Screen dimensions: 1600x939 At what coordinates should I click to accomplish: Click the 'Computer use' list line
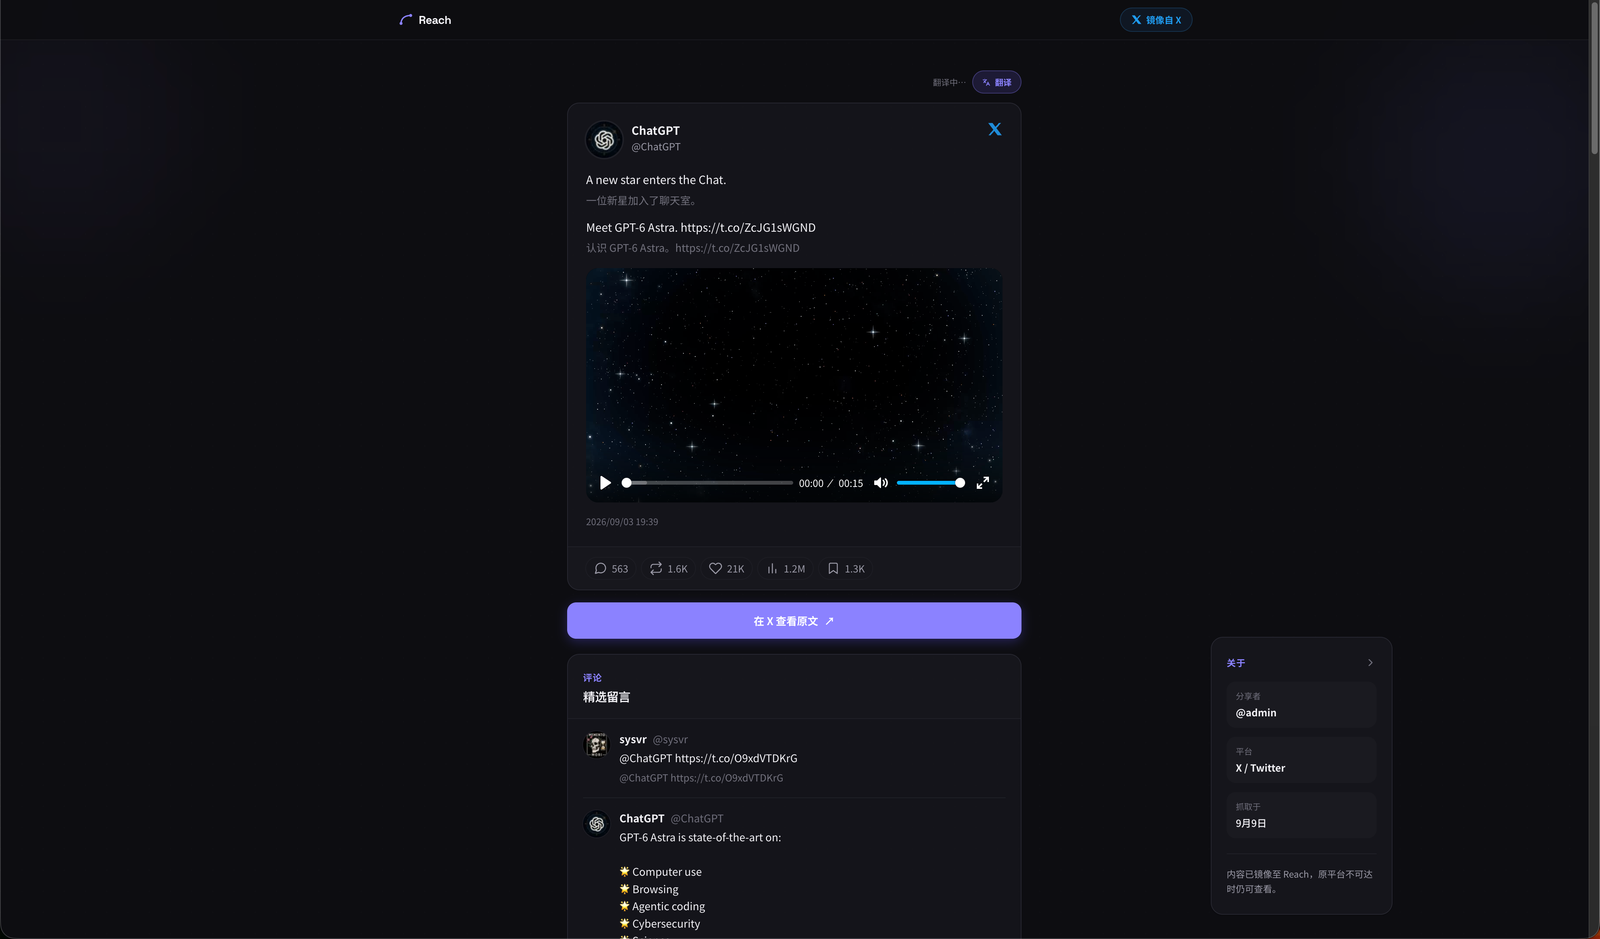(x=660, y=872)
